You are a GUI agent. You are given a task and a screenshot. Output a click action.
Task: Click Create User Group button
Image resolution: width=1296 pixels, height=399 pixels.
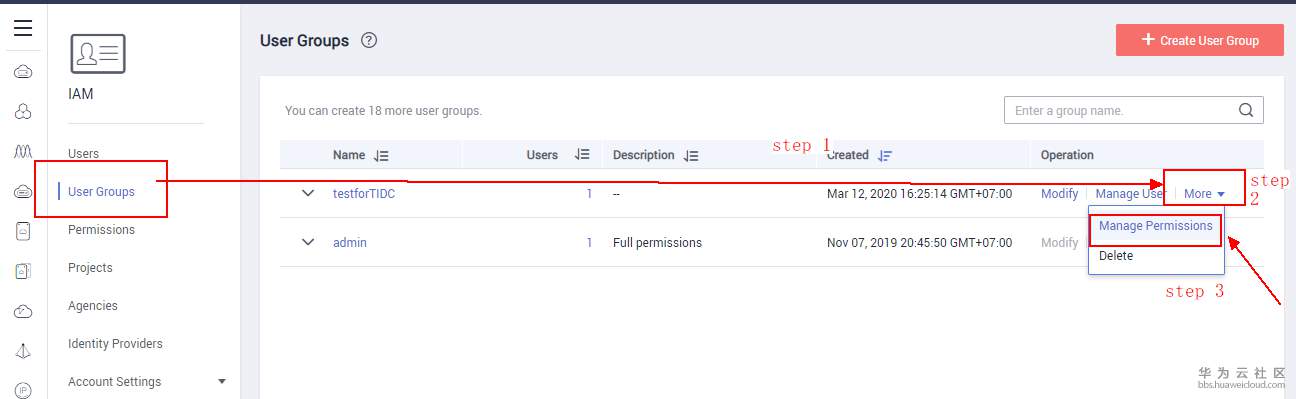[1200, 40]
